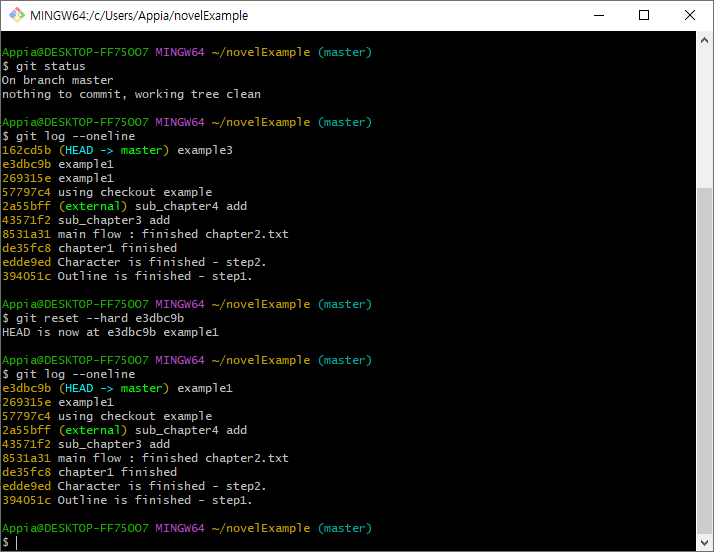Click 'nothing to commit, working tree clean' line
Viewport: 714px width, 552px height.
[131, 94]
